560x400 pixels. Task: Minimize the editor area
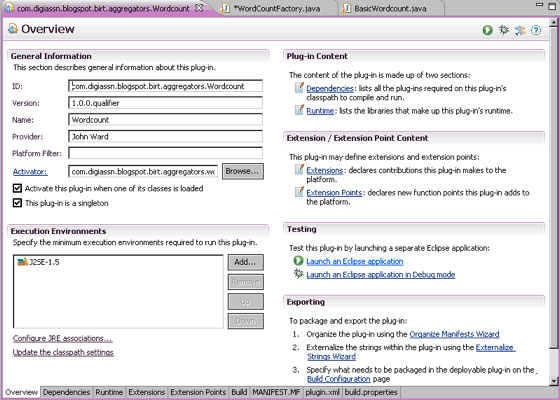pos(540,5)
